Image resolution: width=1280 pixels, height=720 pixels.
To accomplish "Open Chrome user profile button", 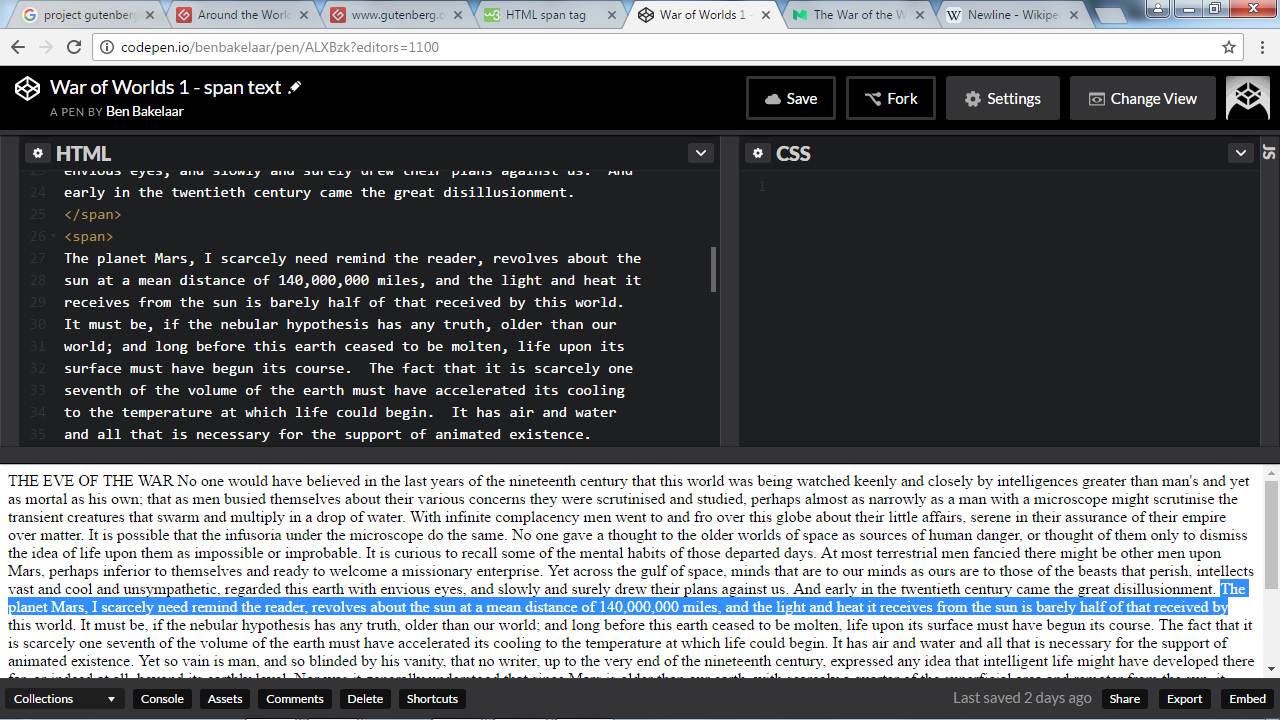I will click(x=1157, y=8).
